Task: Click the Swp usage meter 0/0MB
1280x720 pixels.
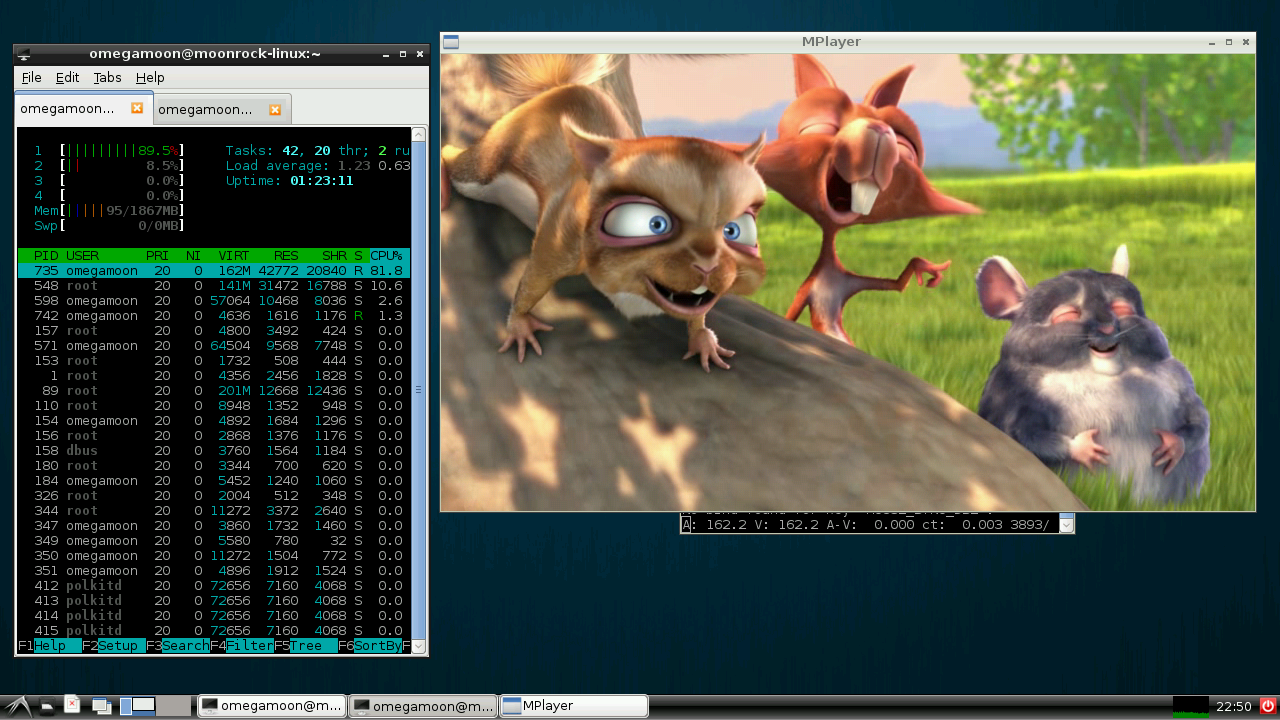Action: pos(110,226)
